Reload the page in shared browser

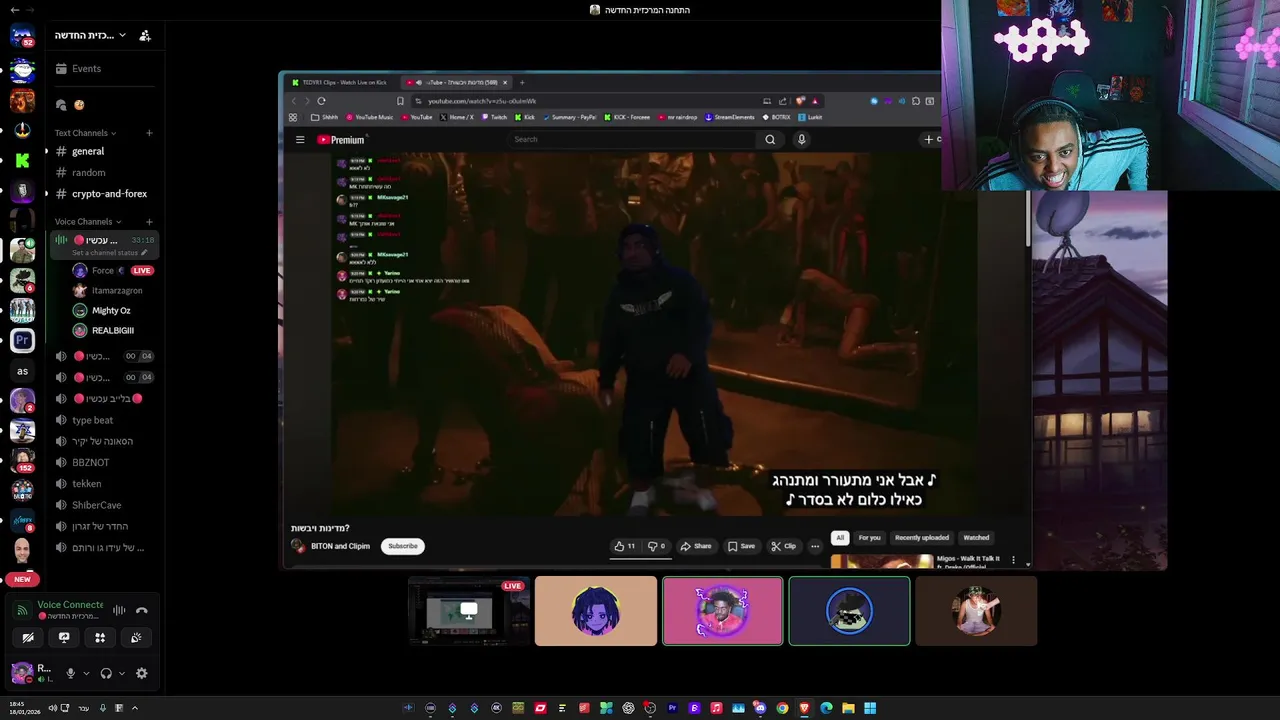[x=321, y=101]
